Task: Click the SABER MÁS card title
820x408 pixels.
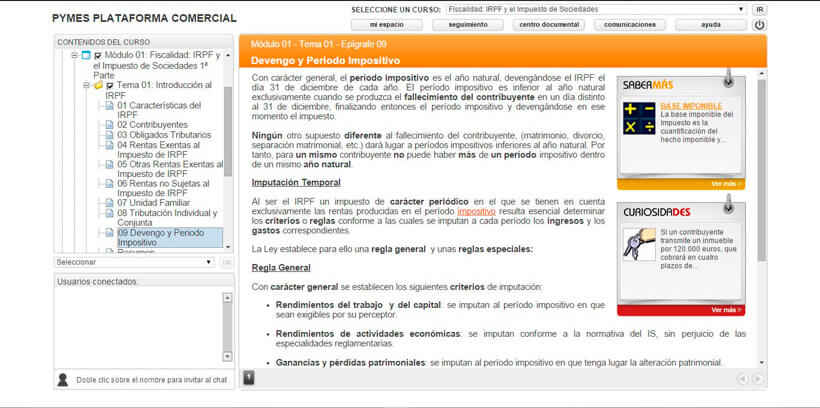Action: point(648,85)
